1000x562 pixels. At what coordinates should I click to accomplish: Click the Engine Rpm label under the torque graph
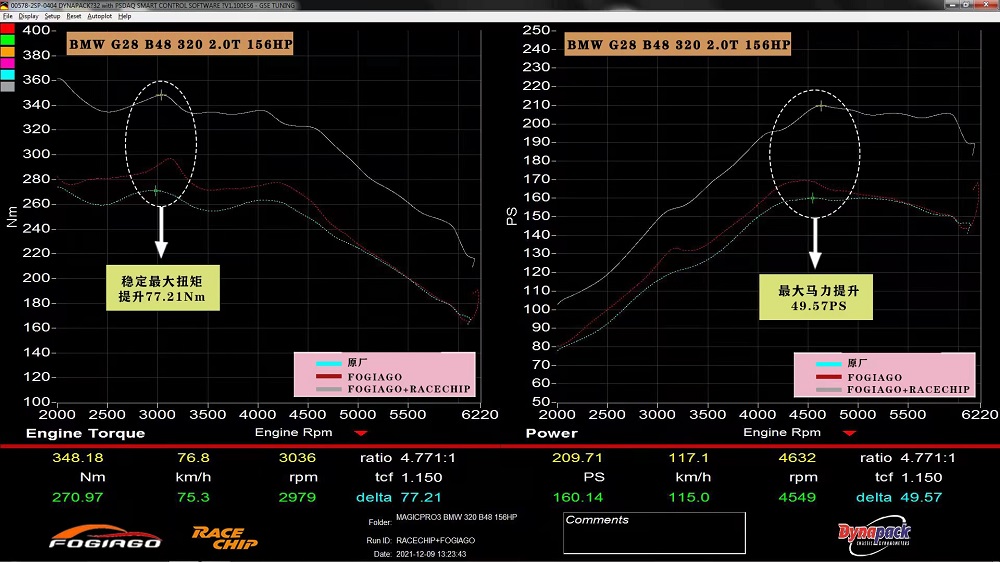(x=293, y=433)
